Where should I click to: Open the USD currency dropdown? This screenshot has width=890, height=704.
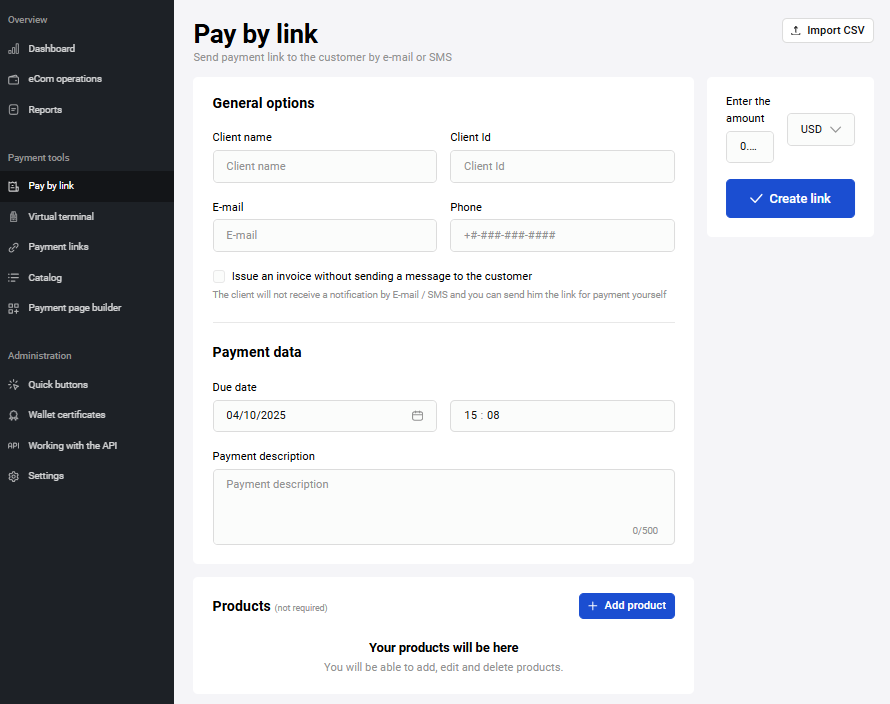click(820, 130)
